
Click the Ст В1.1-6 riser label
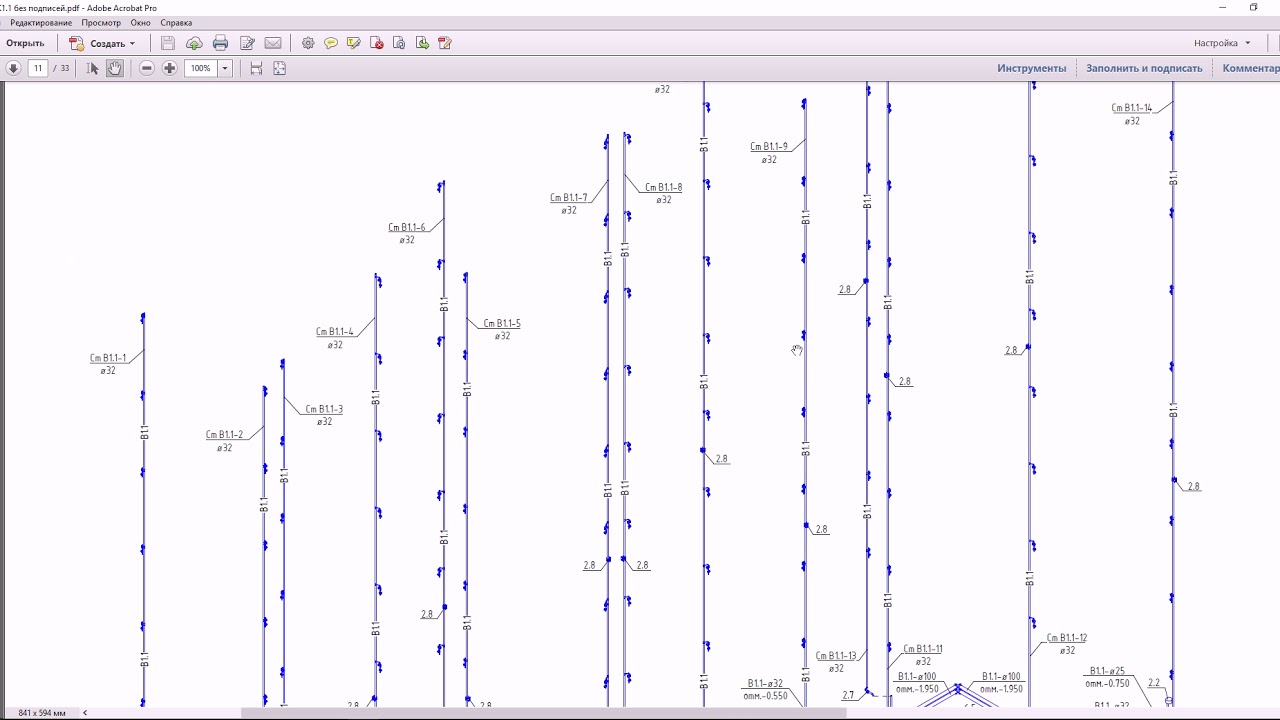(x=407, y=228)
